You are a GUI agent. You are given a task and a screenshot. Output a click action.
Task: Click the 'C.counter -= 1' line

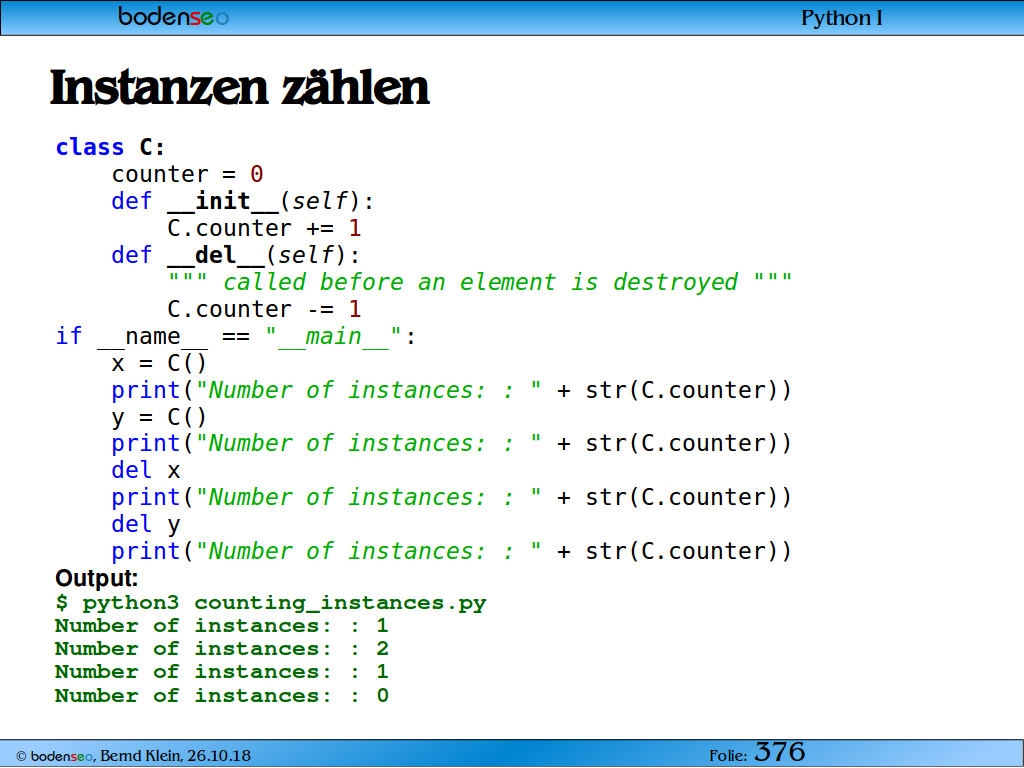point(264,309)
